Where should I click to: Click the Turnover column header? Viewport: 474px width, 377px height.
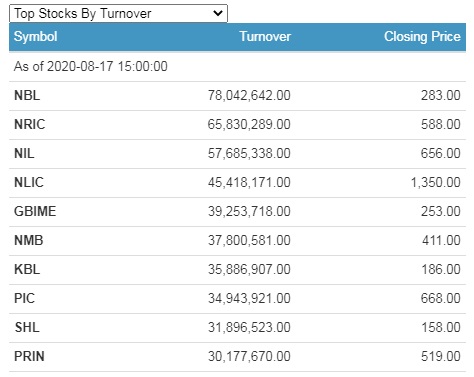pos(265,37)
